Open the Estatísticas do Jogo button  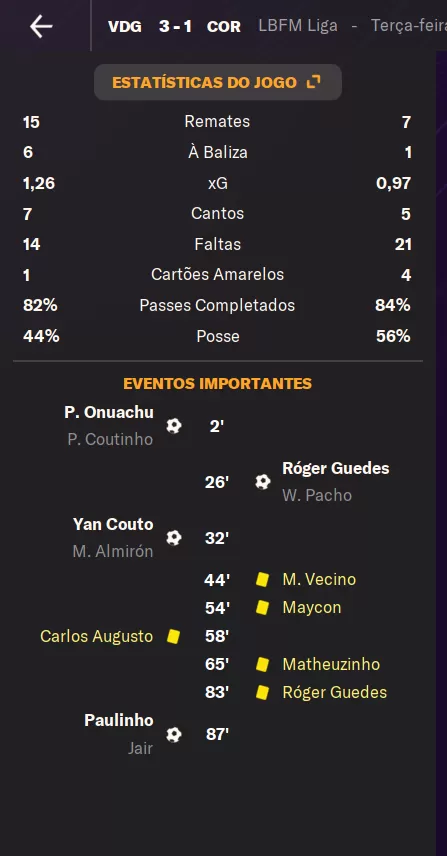coord(218,82)
